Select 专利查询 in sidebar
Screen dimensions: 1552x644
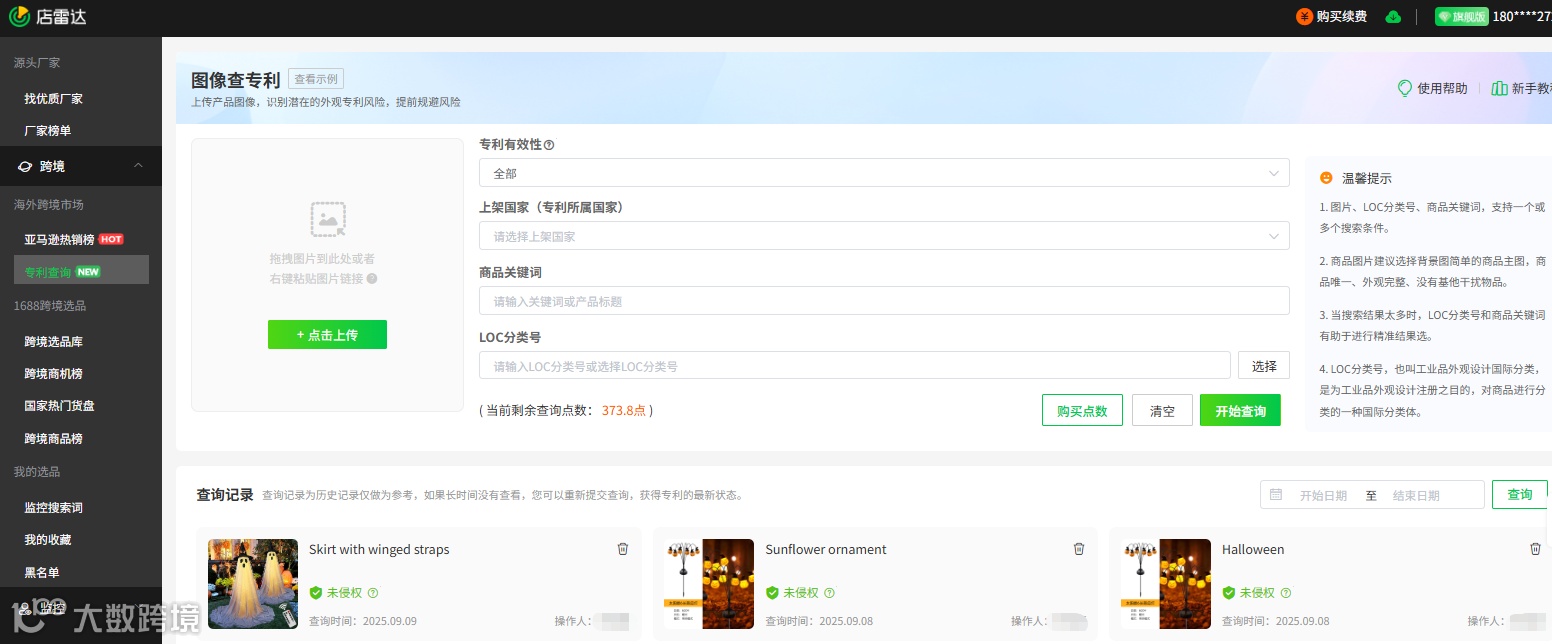point(81,271)
